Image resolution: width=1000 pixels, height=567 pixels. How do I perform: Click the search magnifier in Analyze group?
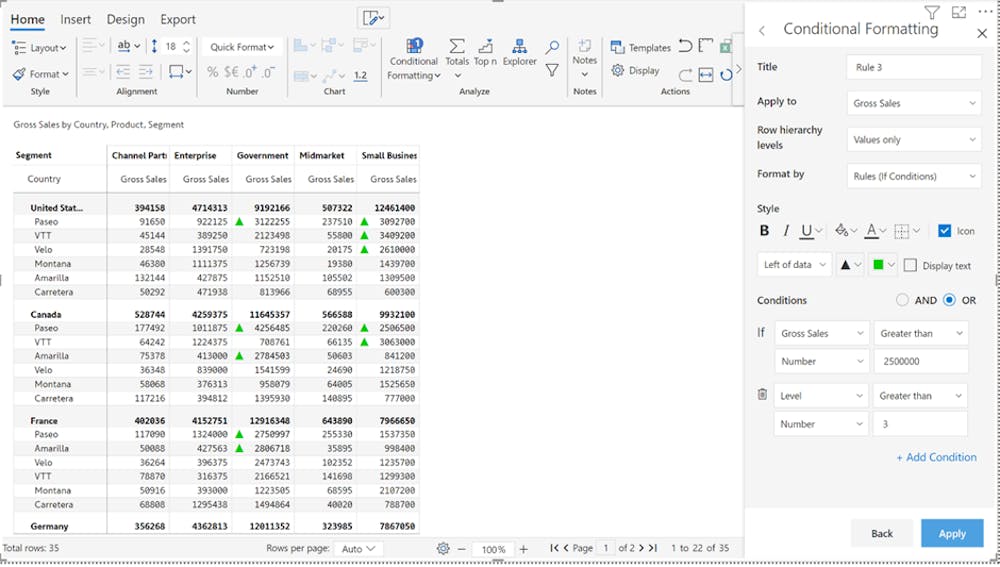[552, 47]
